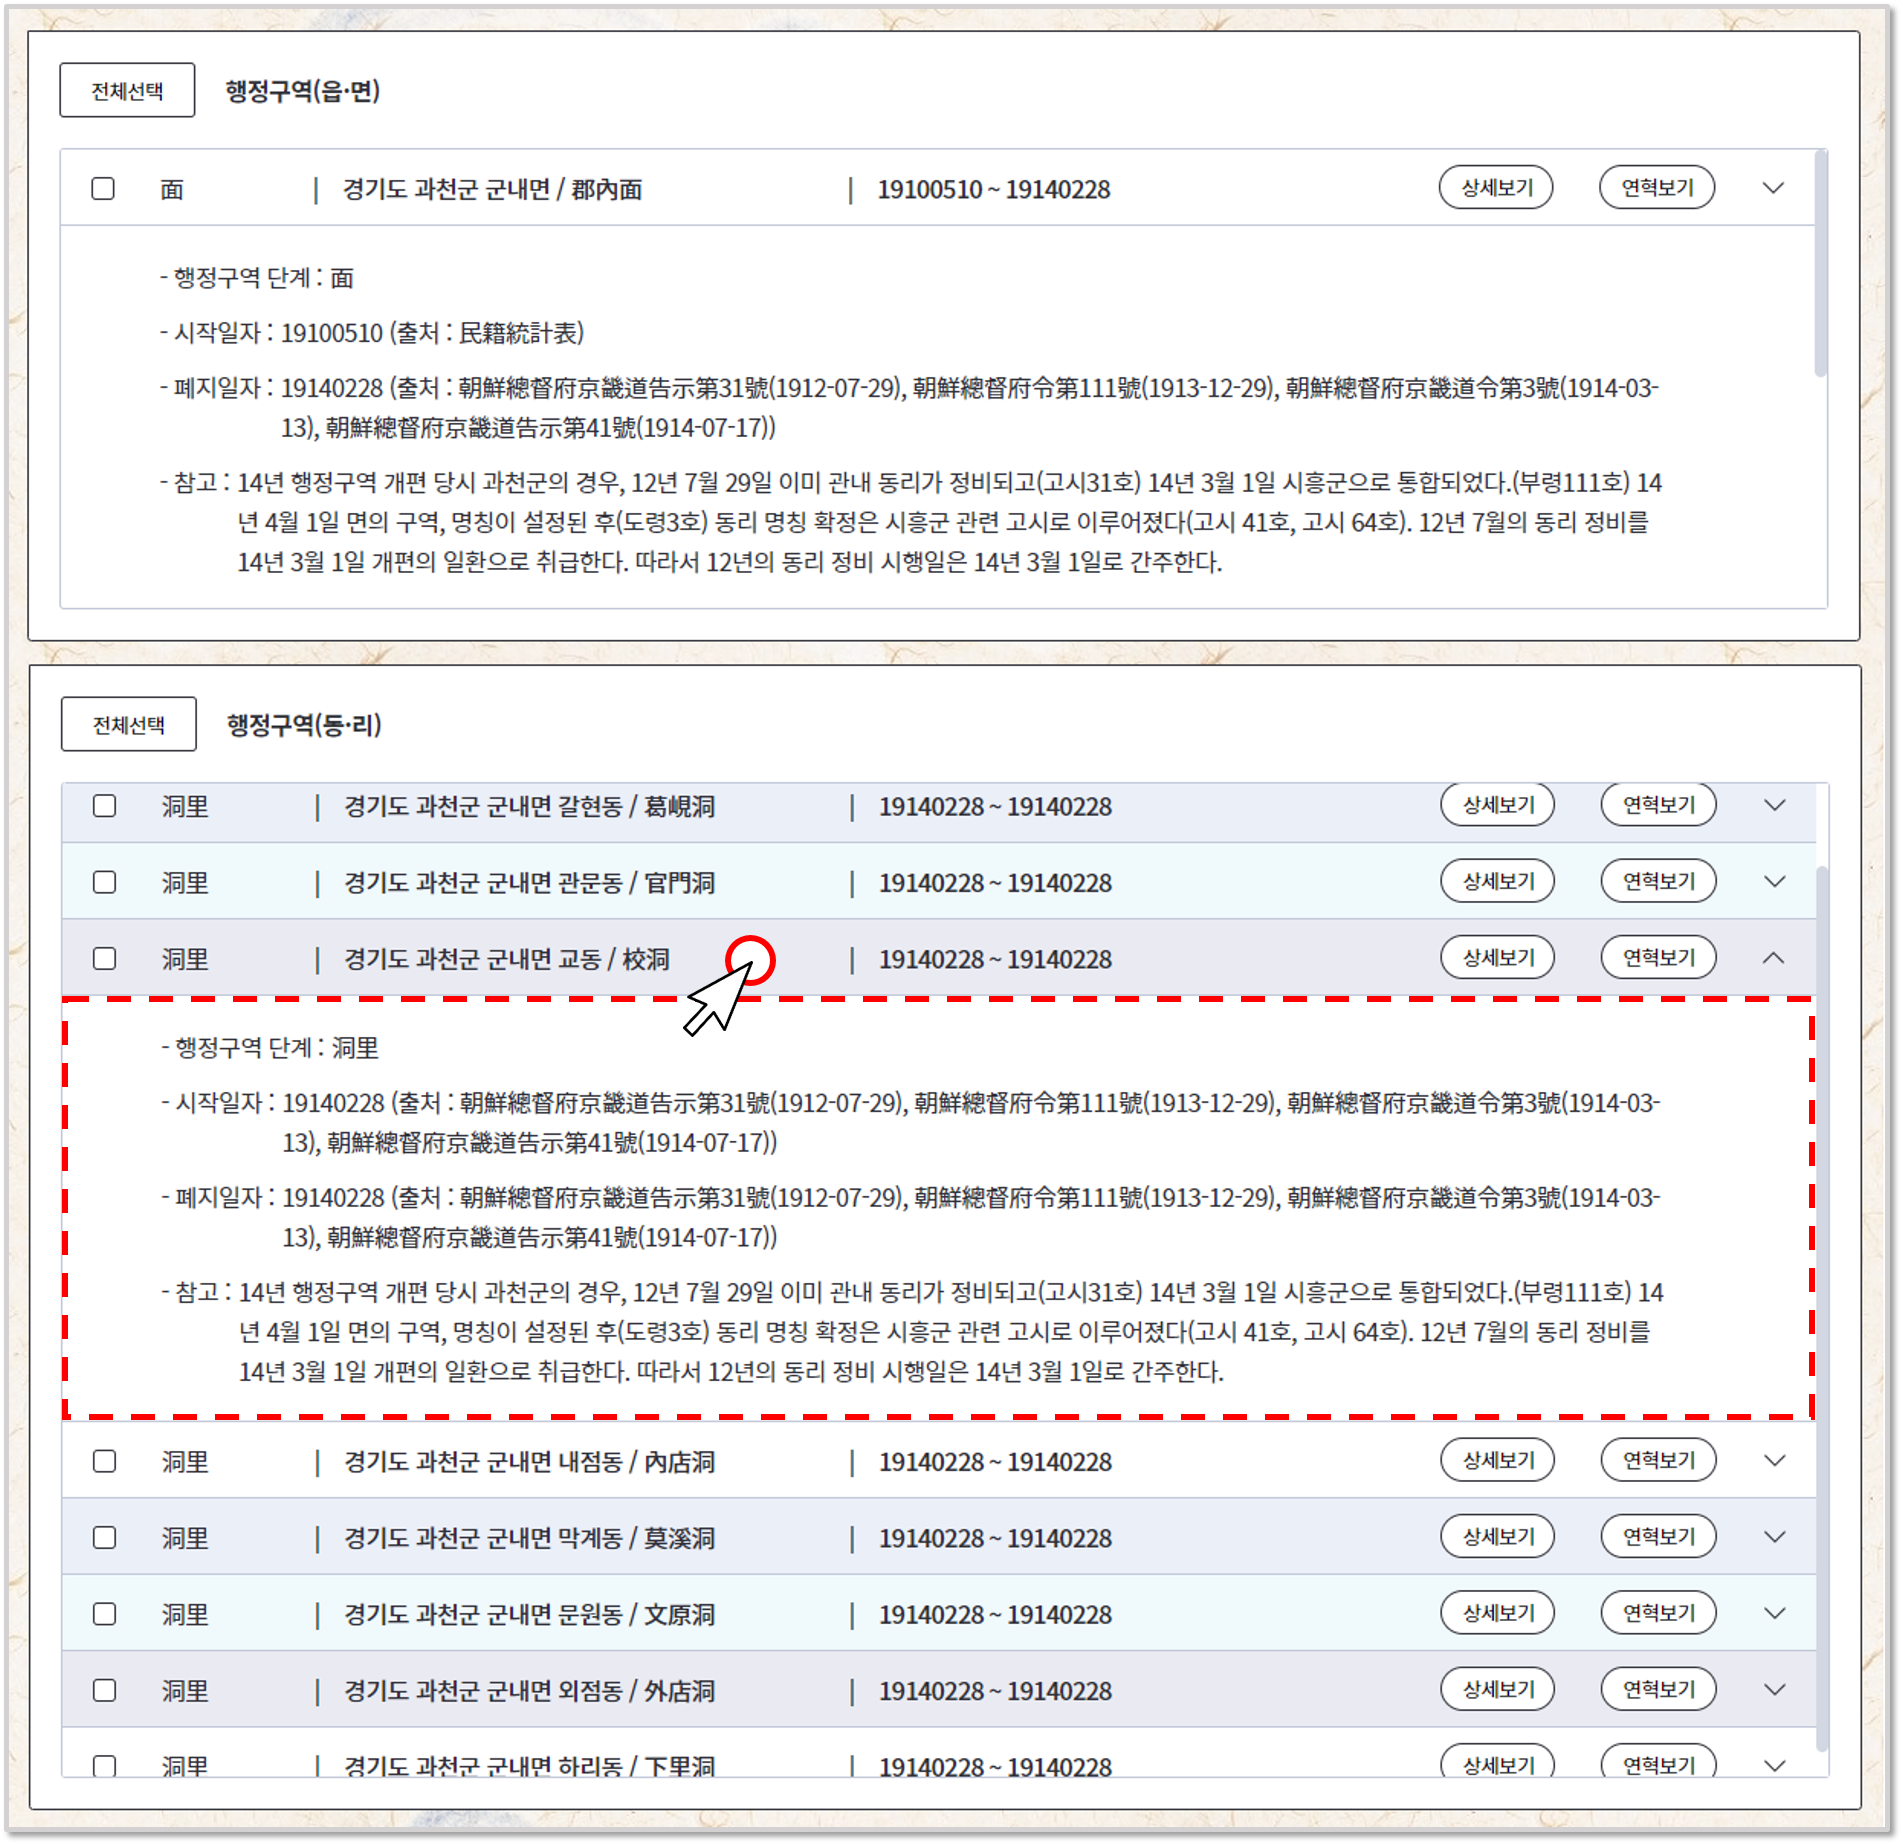Open 연혁보기 for 군내면 / 郡內面 row

click(1657, 188)
